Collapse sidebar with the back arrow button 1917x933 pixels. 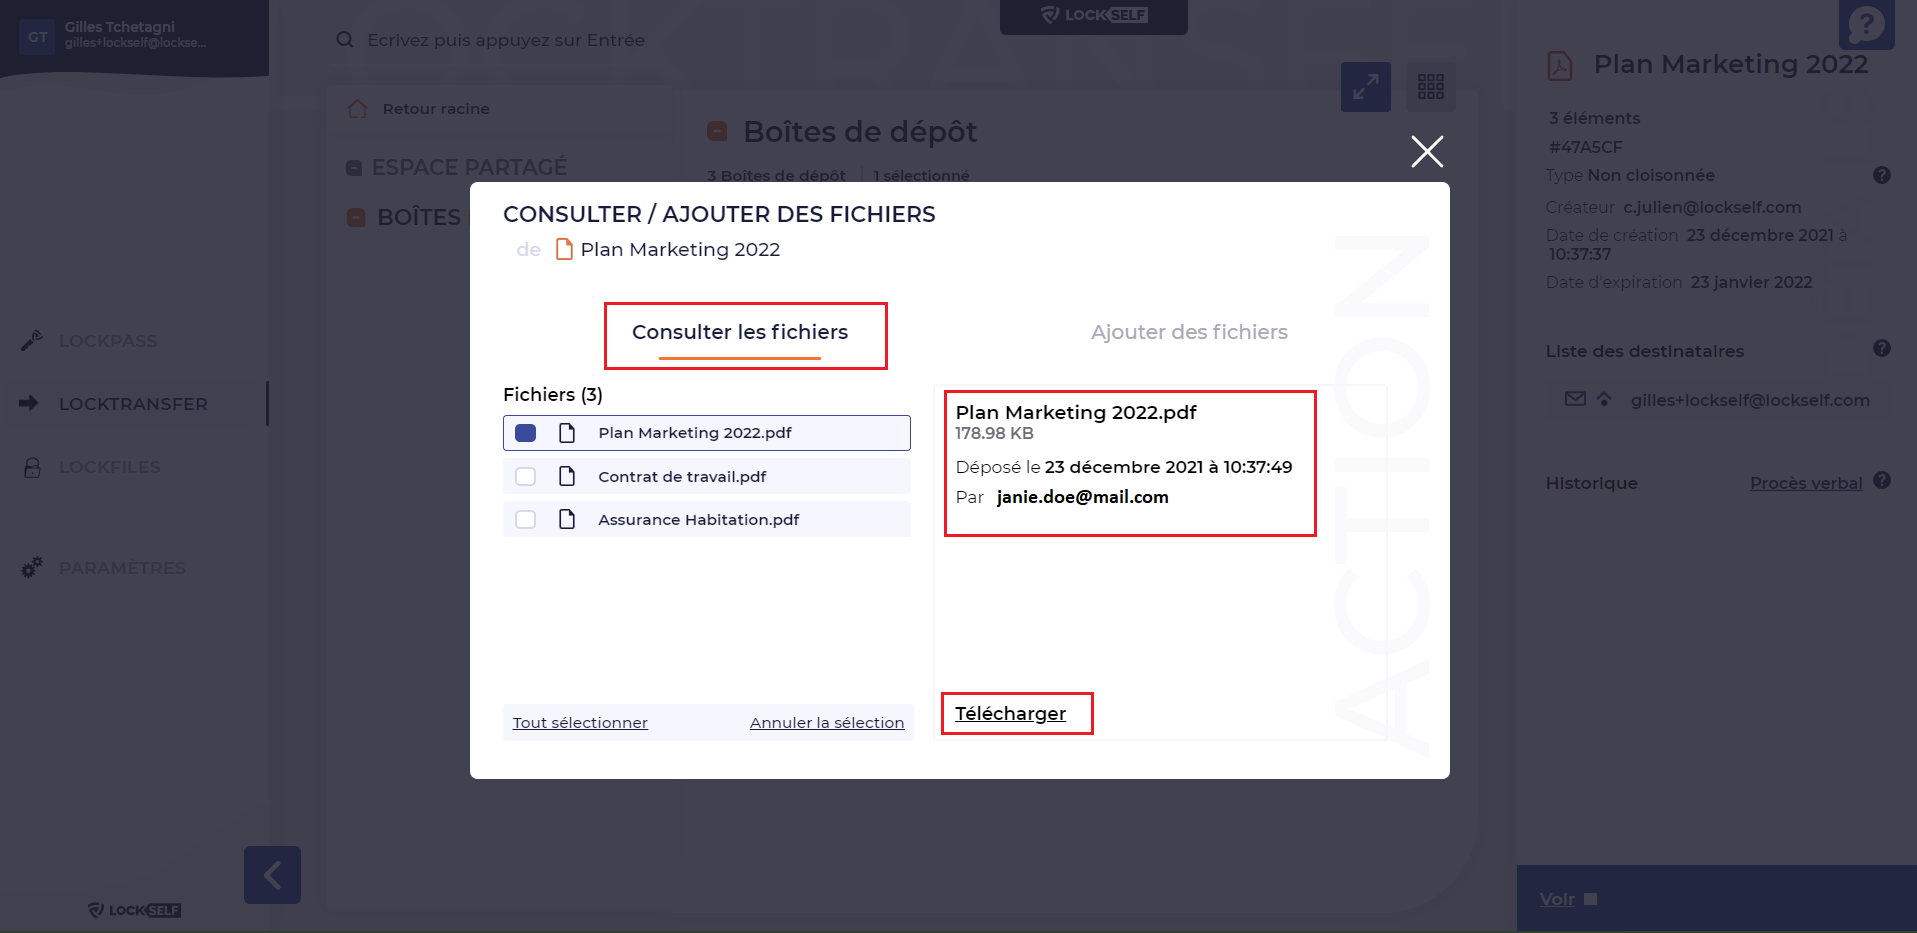[x=272, y=875]
